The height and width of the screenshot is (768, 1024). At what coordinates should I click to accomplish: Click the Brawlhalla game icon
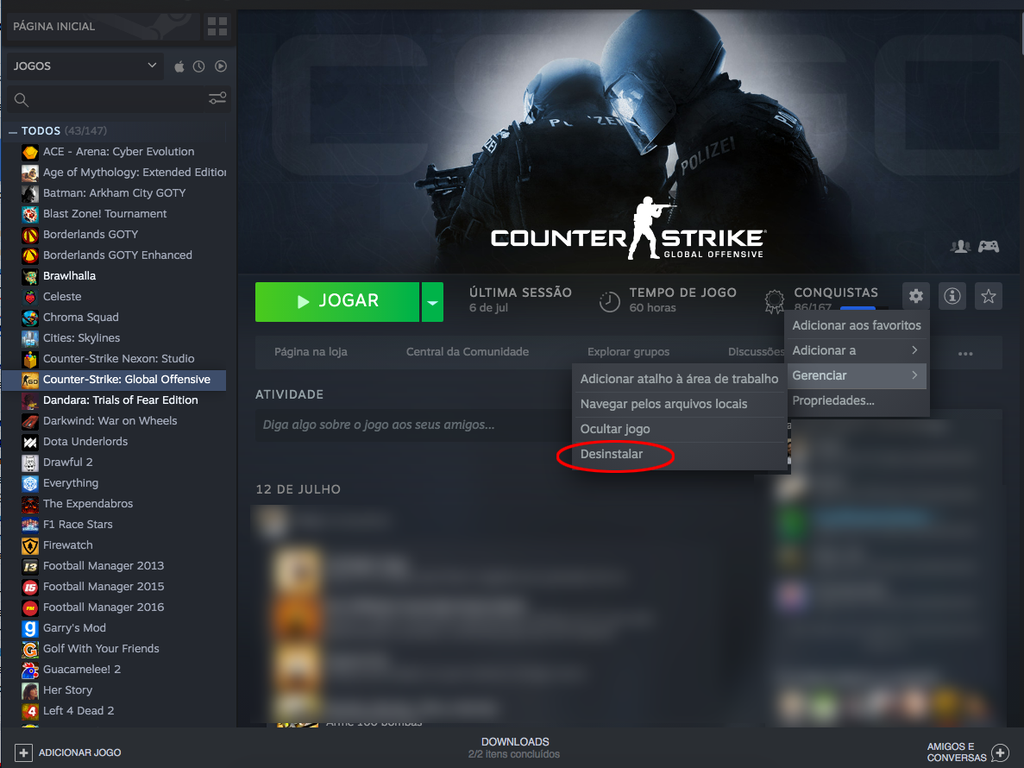coord(30,277)
